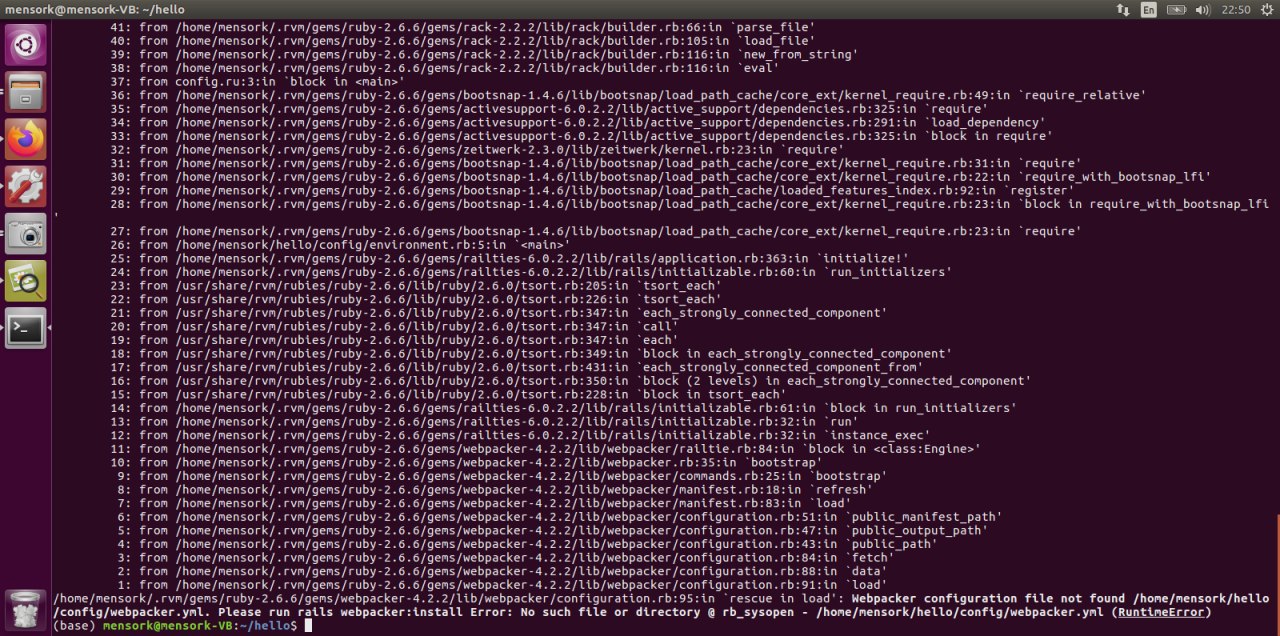Screen dimensions: 1280x636
Task: Open the Files manager in the launcher
Action: (26, 92)
